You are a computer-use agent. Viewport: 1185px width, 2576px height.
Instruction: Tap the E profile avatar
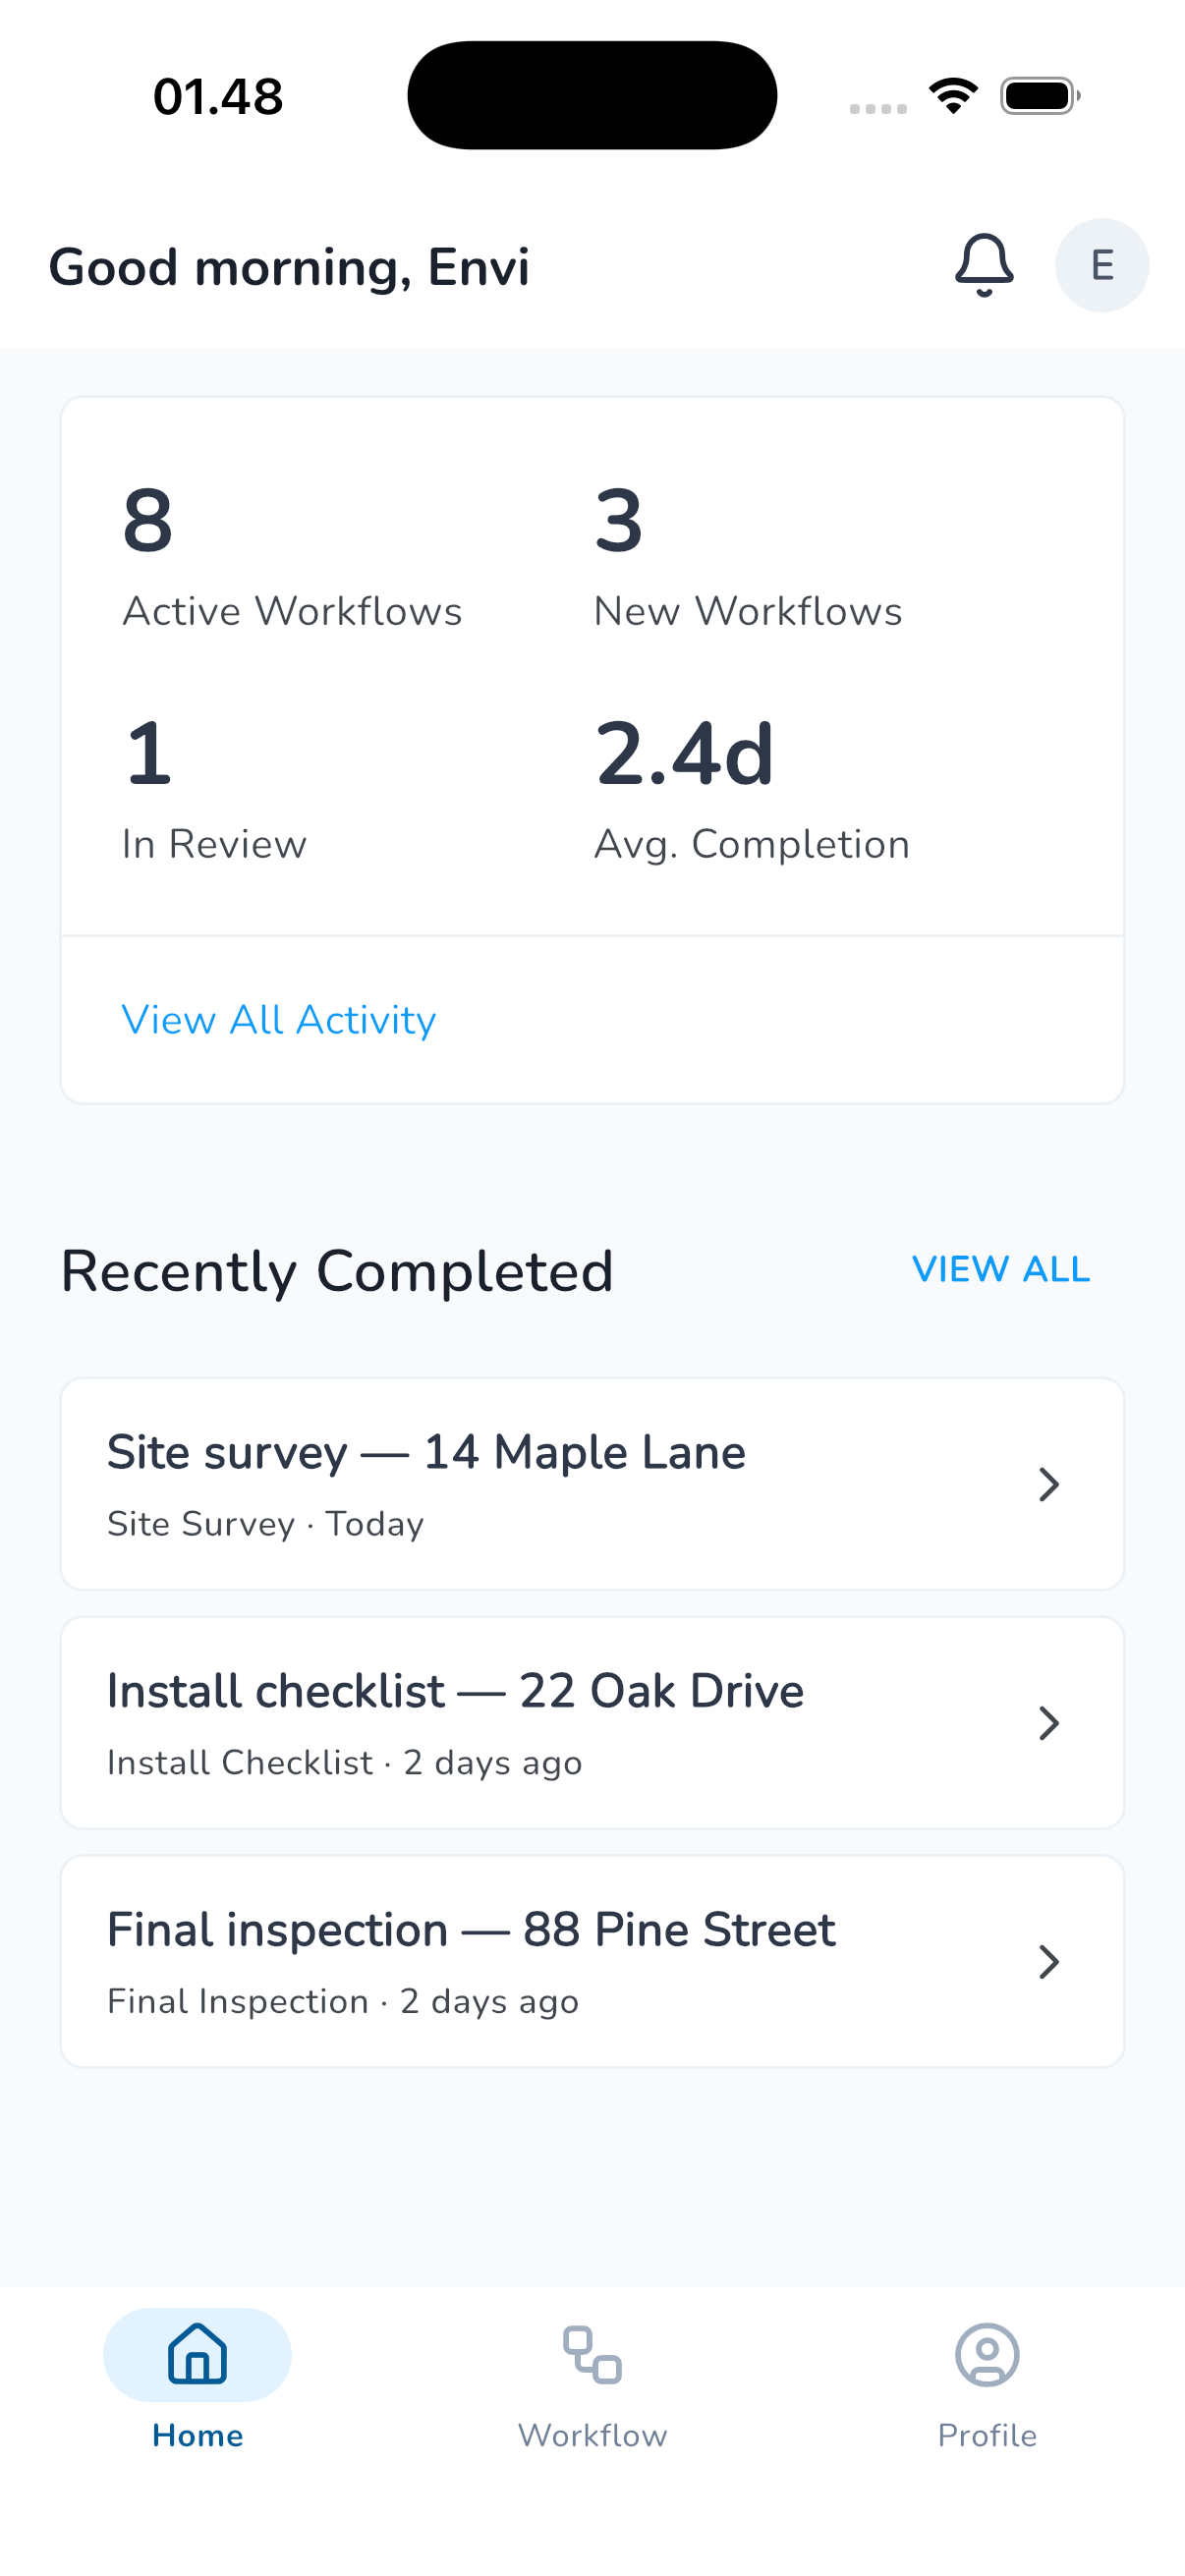point(1102,265)
